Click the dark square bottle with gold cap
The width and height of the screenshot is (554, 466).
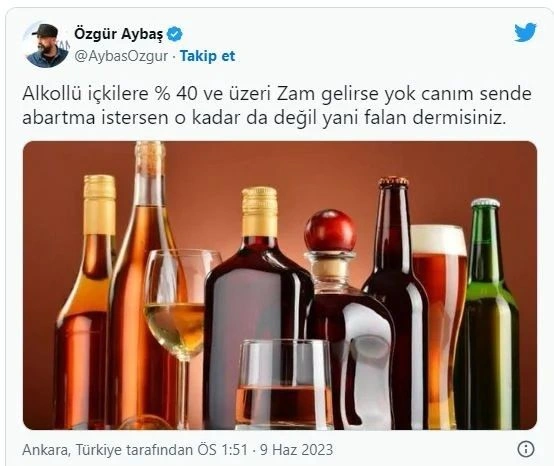[x=259, y=307]
